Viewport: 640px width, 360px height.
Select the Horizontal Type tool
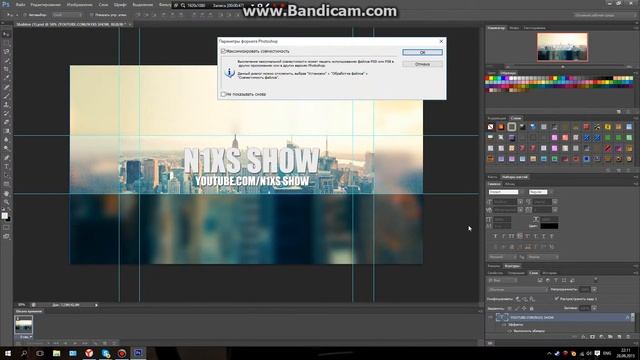(x=6, y=167)
